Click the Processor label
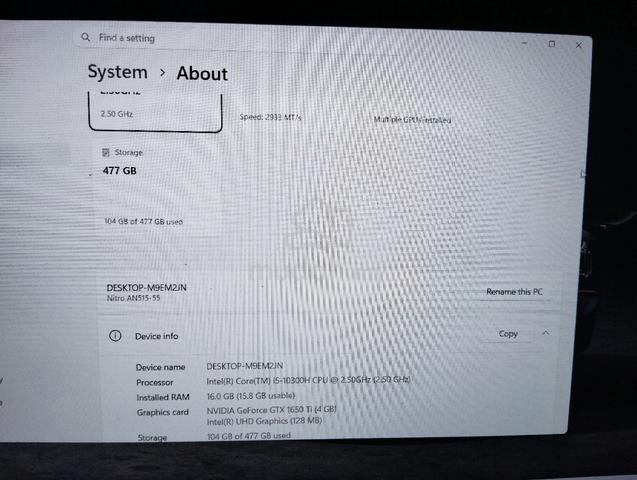This screenshot has height=480, width=637. click(155, 383)
